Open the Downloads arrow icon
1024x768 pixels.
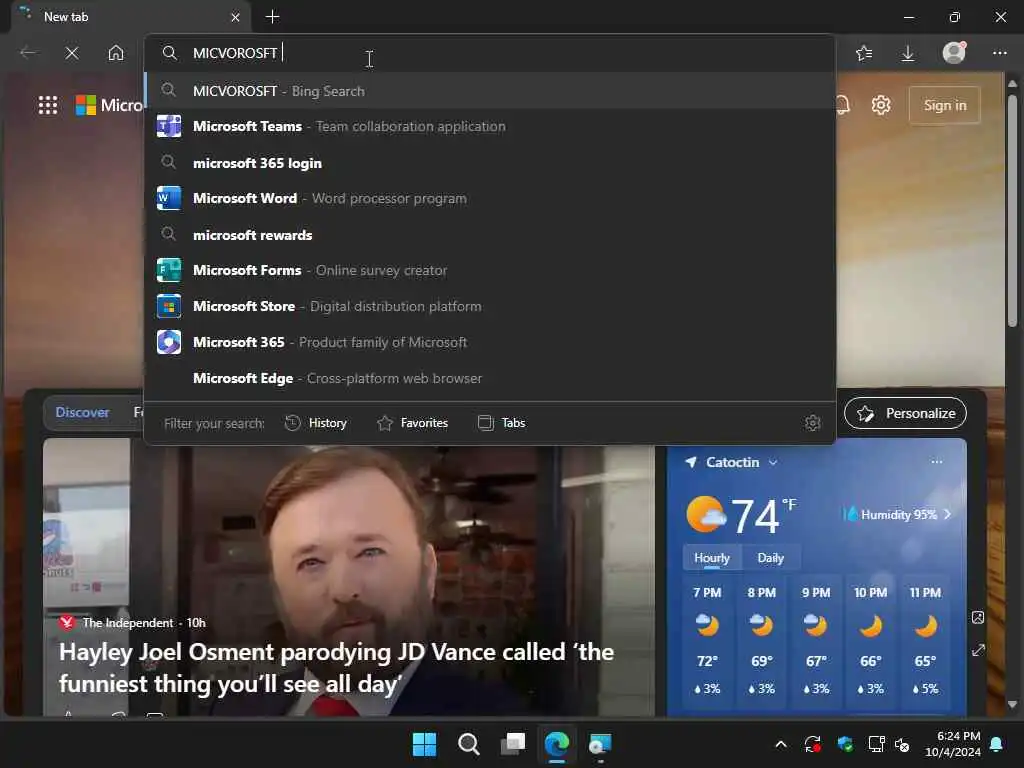click(908, 53)
